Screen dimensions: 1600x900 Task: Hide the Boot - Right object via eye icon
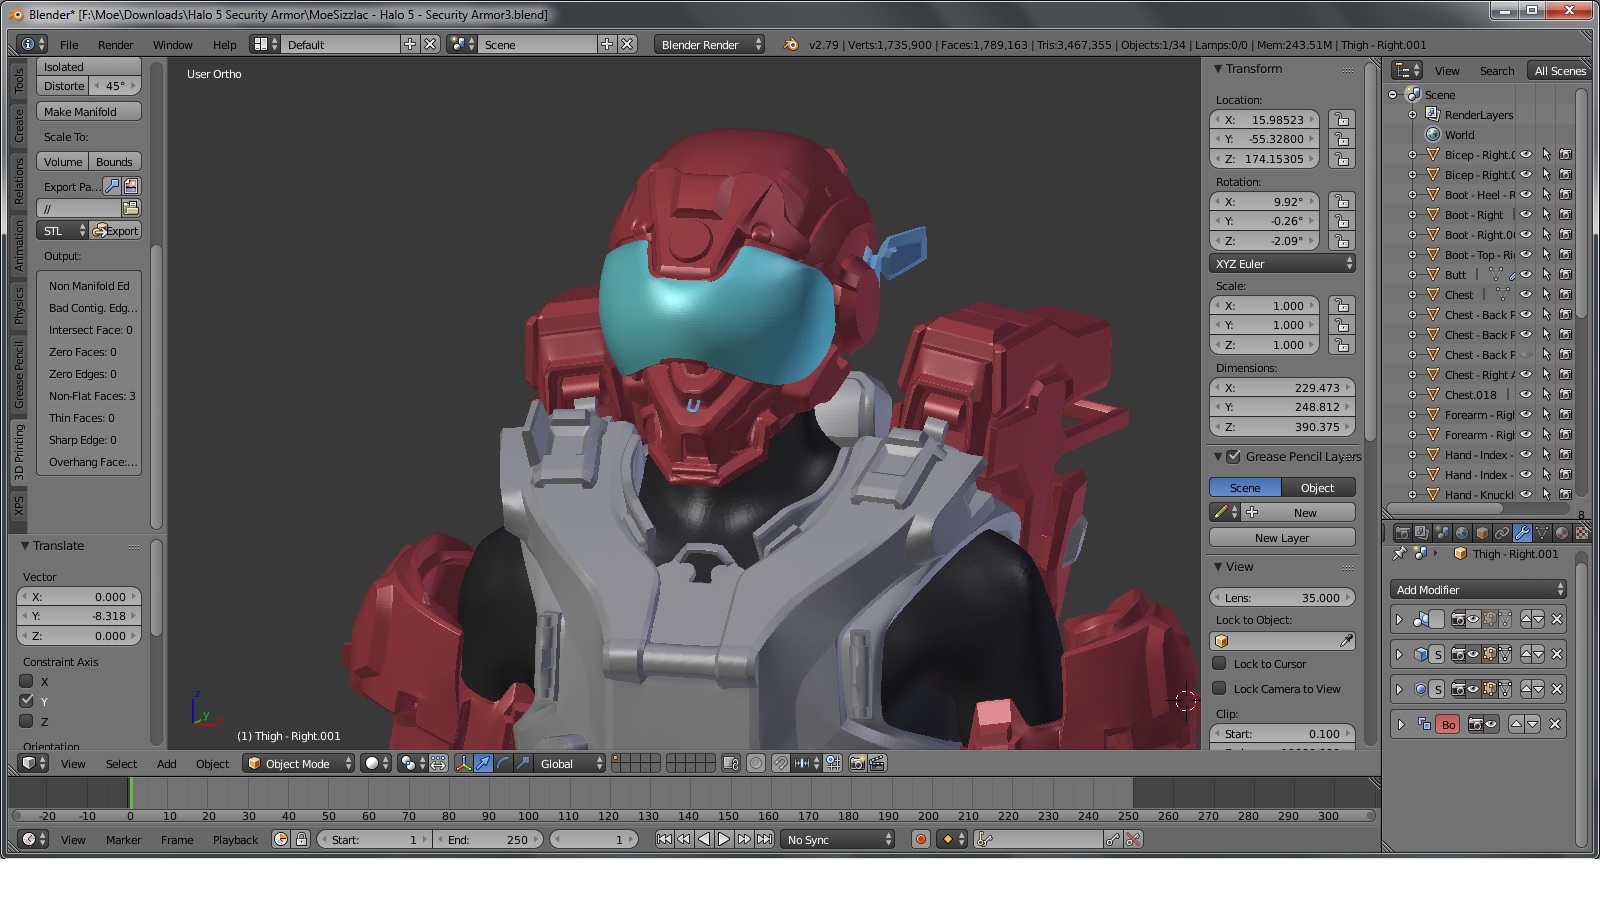[x=1526, y=215]
